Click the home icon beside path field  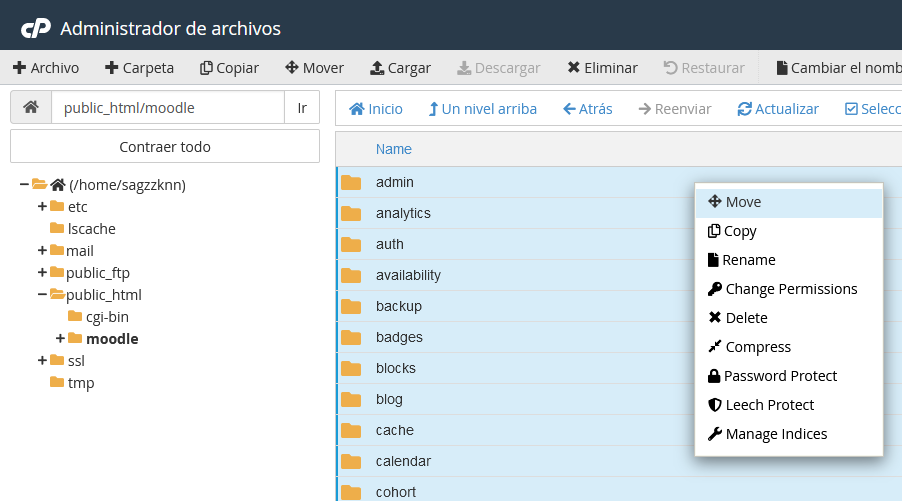click(31, 108)
